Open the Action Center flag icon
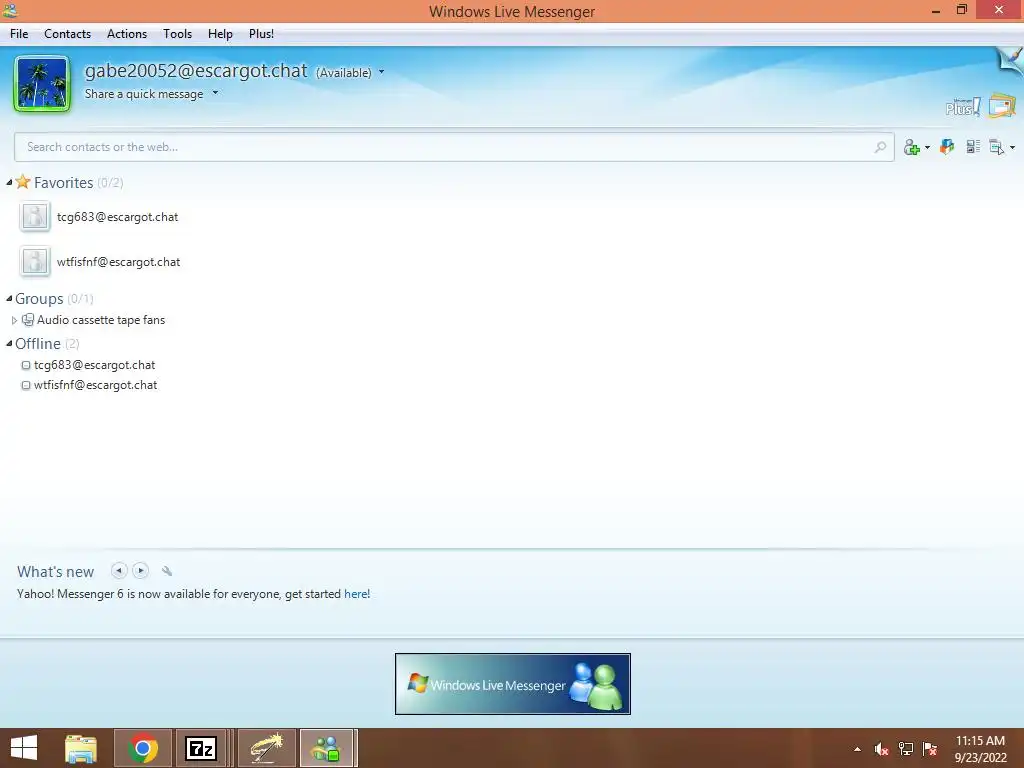 click(x=930, y=749)
